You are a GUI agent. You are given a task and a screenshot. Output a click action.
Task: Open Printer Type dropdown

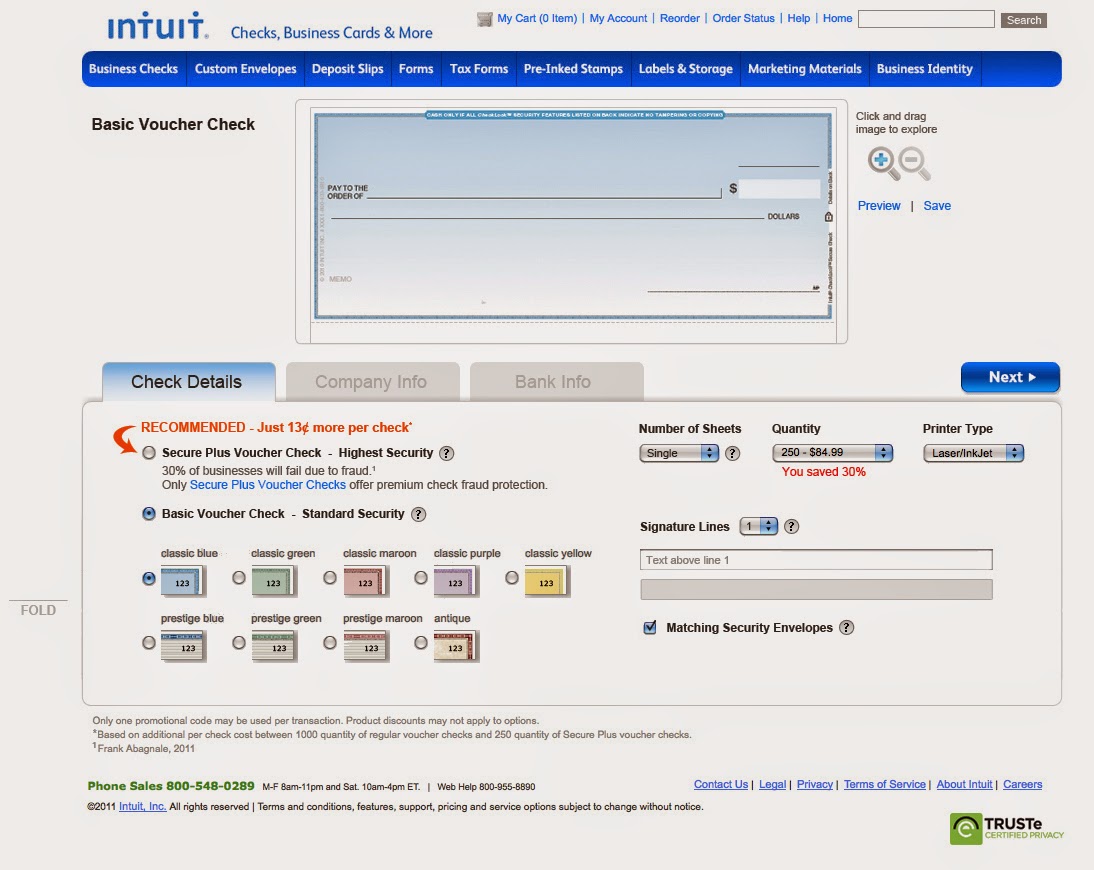click(x=973, y=453)
